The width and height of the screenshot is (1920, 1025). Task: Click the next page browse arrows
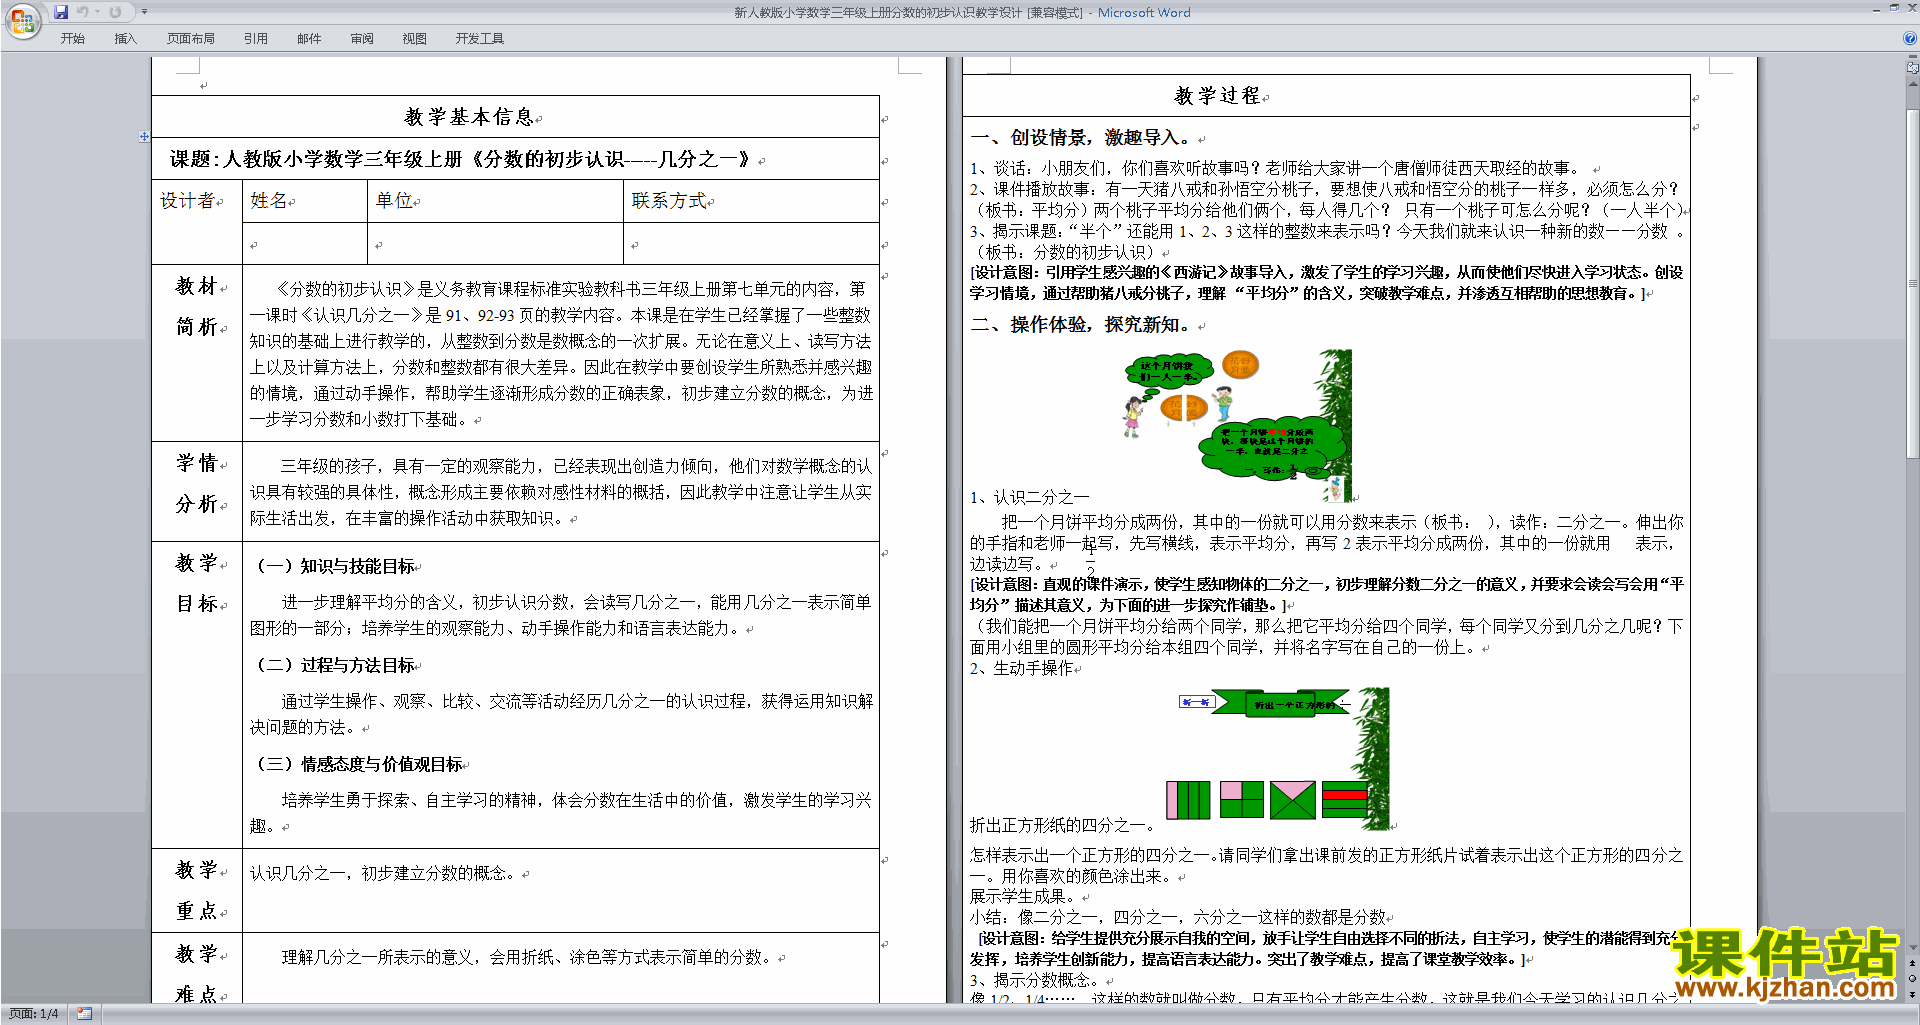point(1912,994)
